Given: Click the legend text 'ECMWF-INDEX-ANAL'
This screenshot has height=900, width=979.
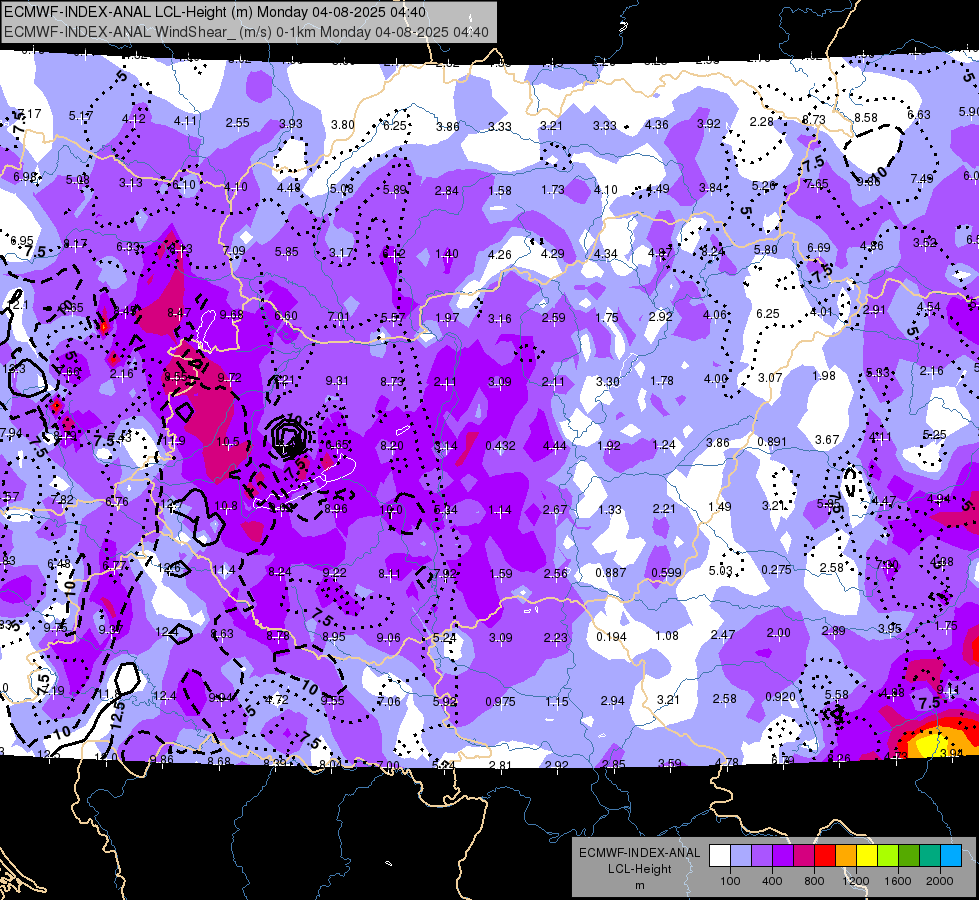Looking at the screenshot, I should tap(639, 853).
